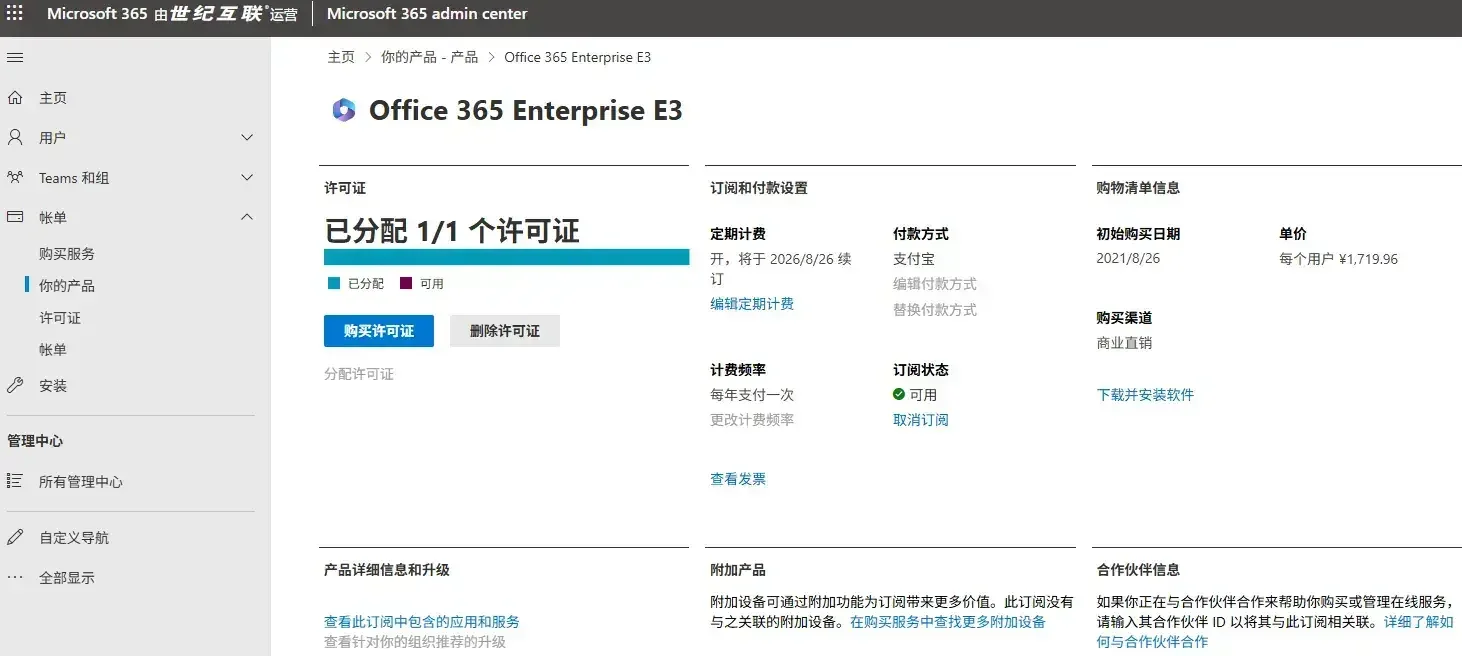
Task: Click the ellipsis icon beside 全部显示
Action: tap(15, 577)
